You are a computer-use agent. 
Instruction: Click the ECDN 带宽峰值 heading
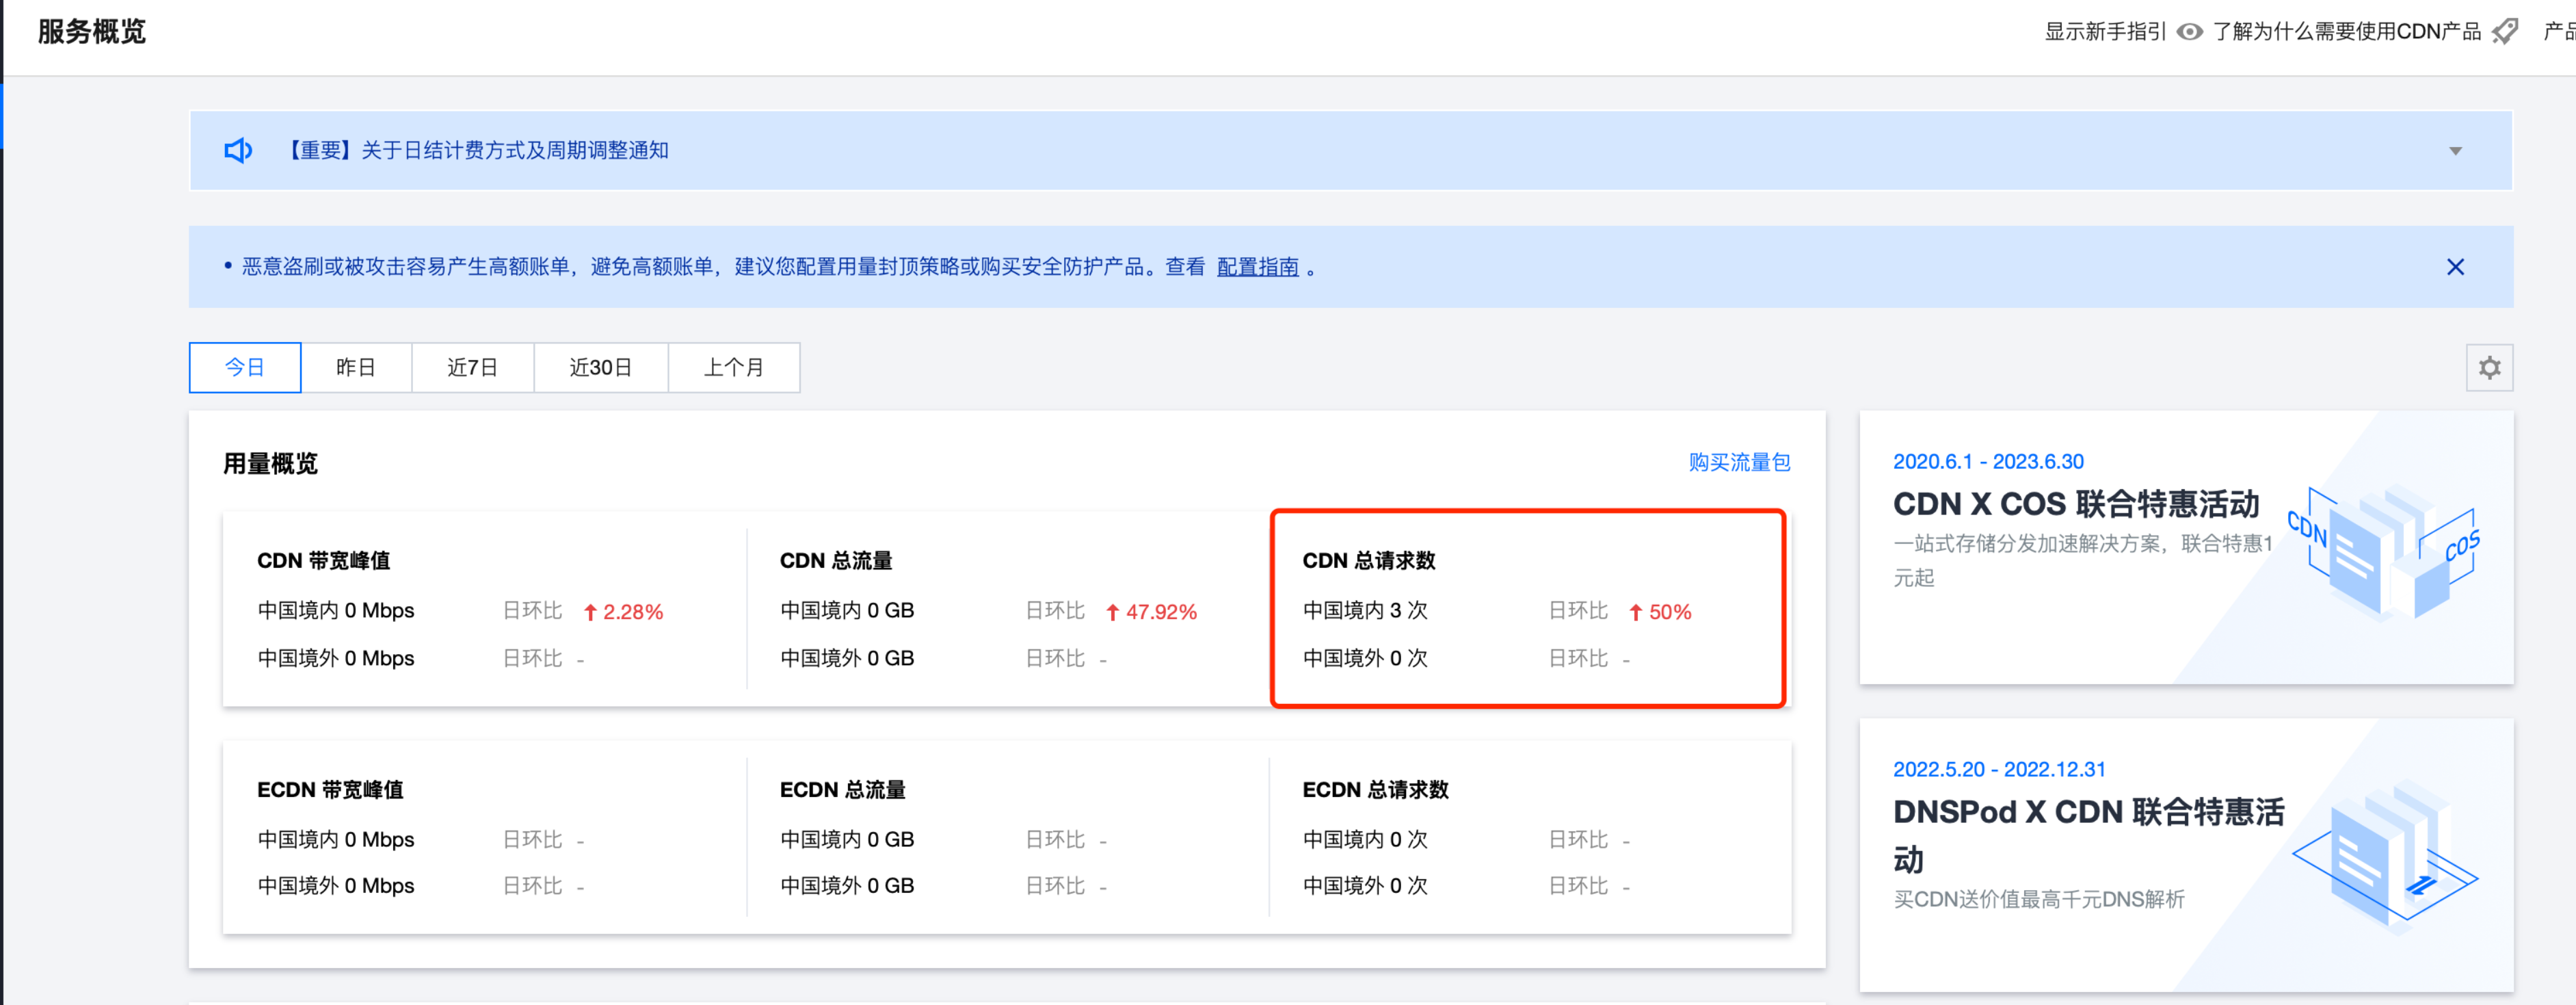330,790
